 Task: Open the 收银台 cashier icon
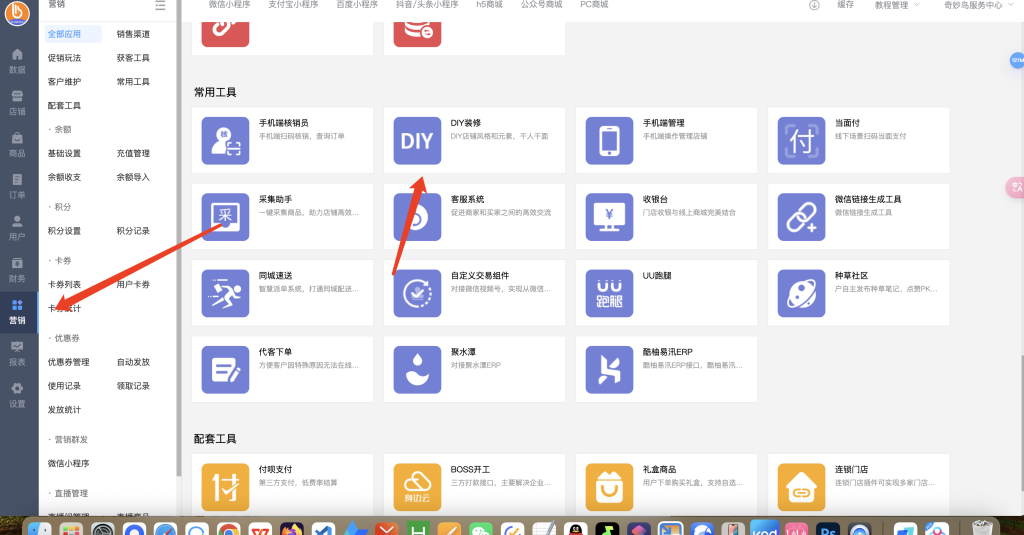(x=609, y=217)
